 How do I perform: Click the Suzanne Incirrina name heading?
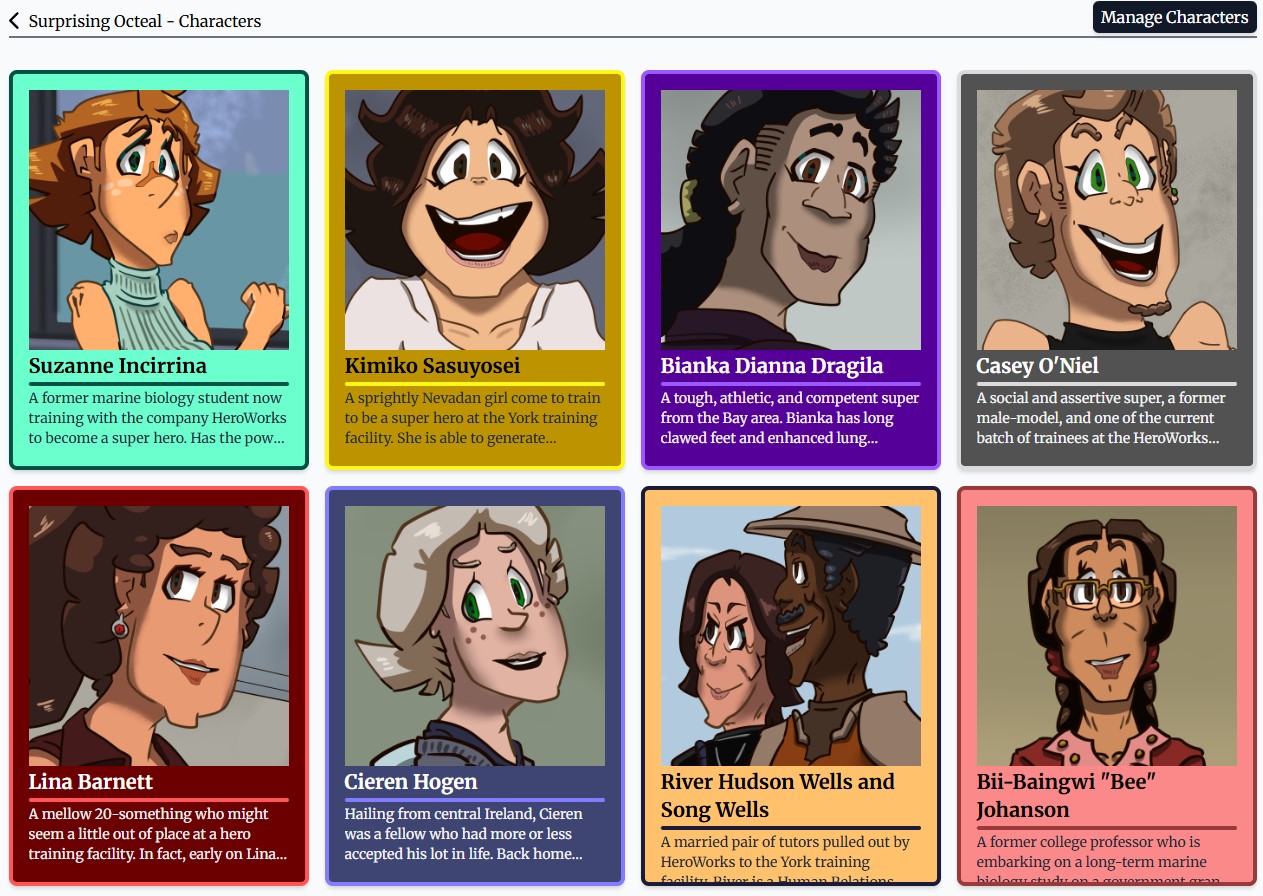point(118,366)
